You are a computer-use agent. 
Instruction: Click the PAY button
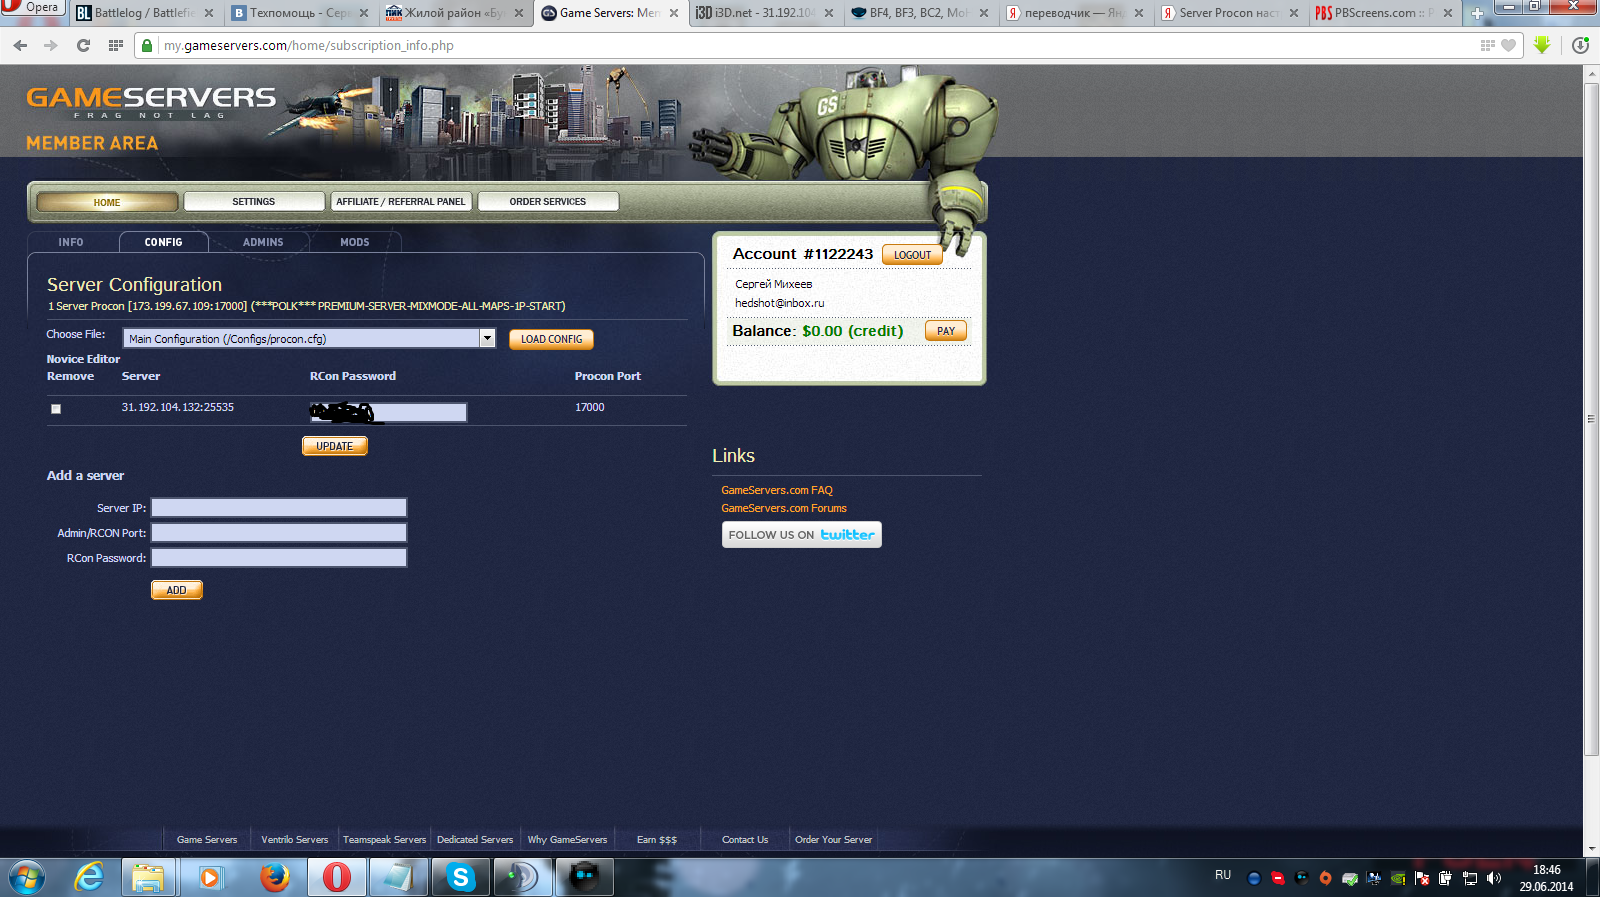pyautogui.click(x=946, y=331)
